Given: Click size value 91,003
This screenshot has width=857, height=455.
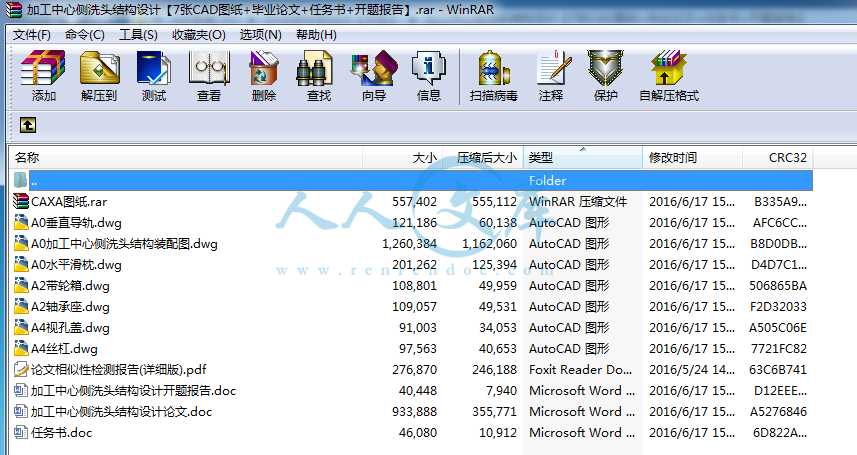Looking at the screenshot, I should click(x=418, y=328).
